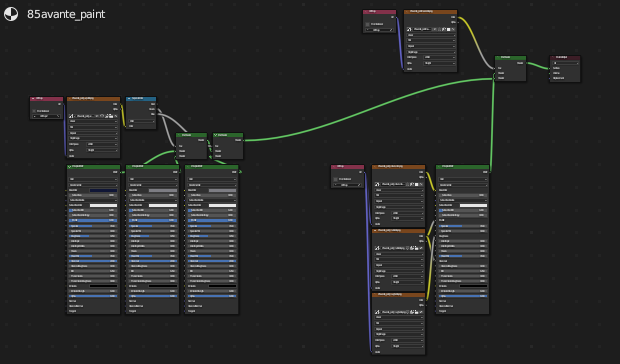The height and width of the screenshot is (364, 620).
Task: Click the white Subsurface Color swatch on right Principled BSDF
Action: click(x=473, y=206)
